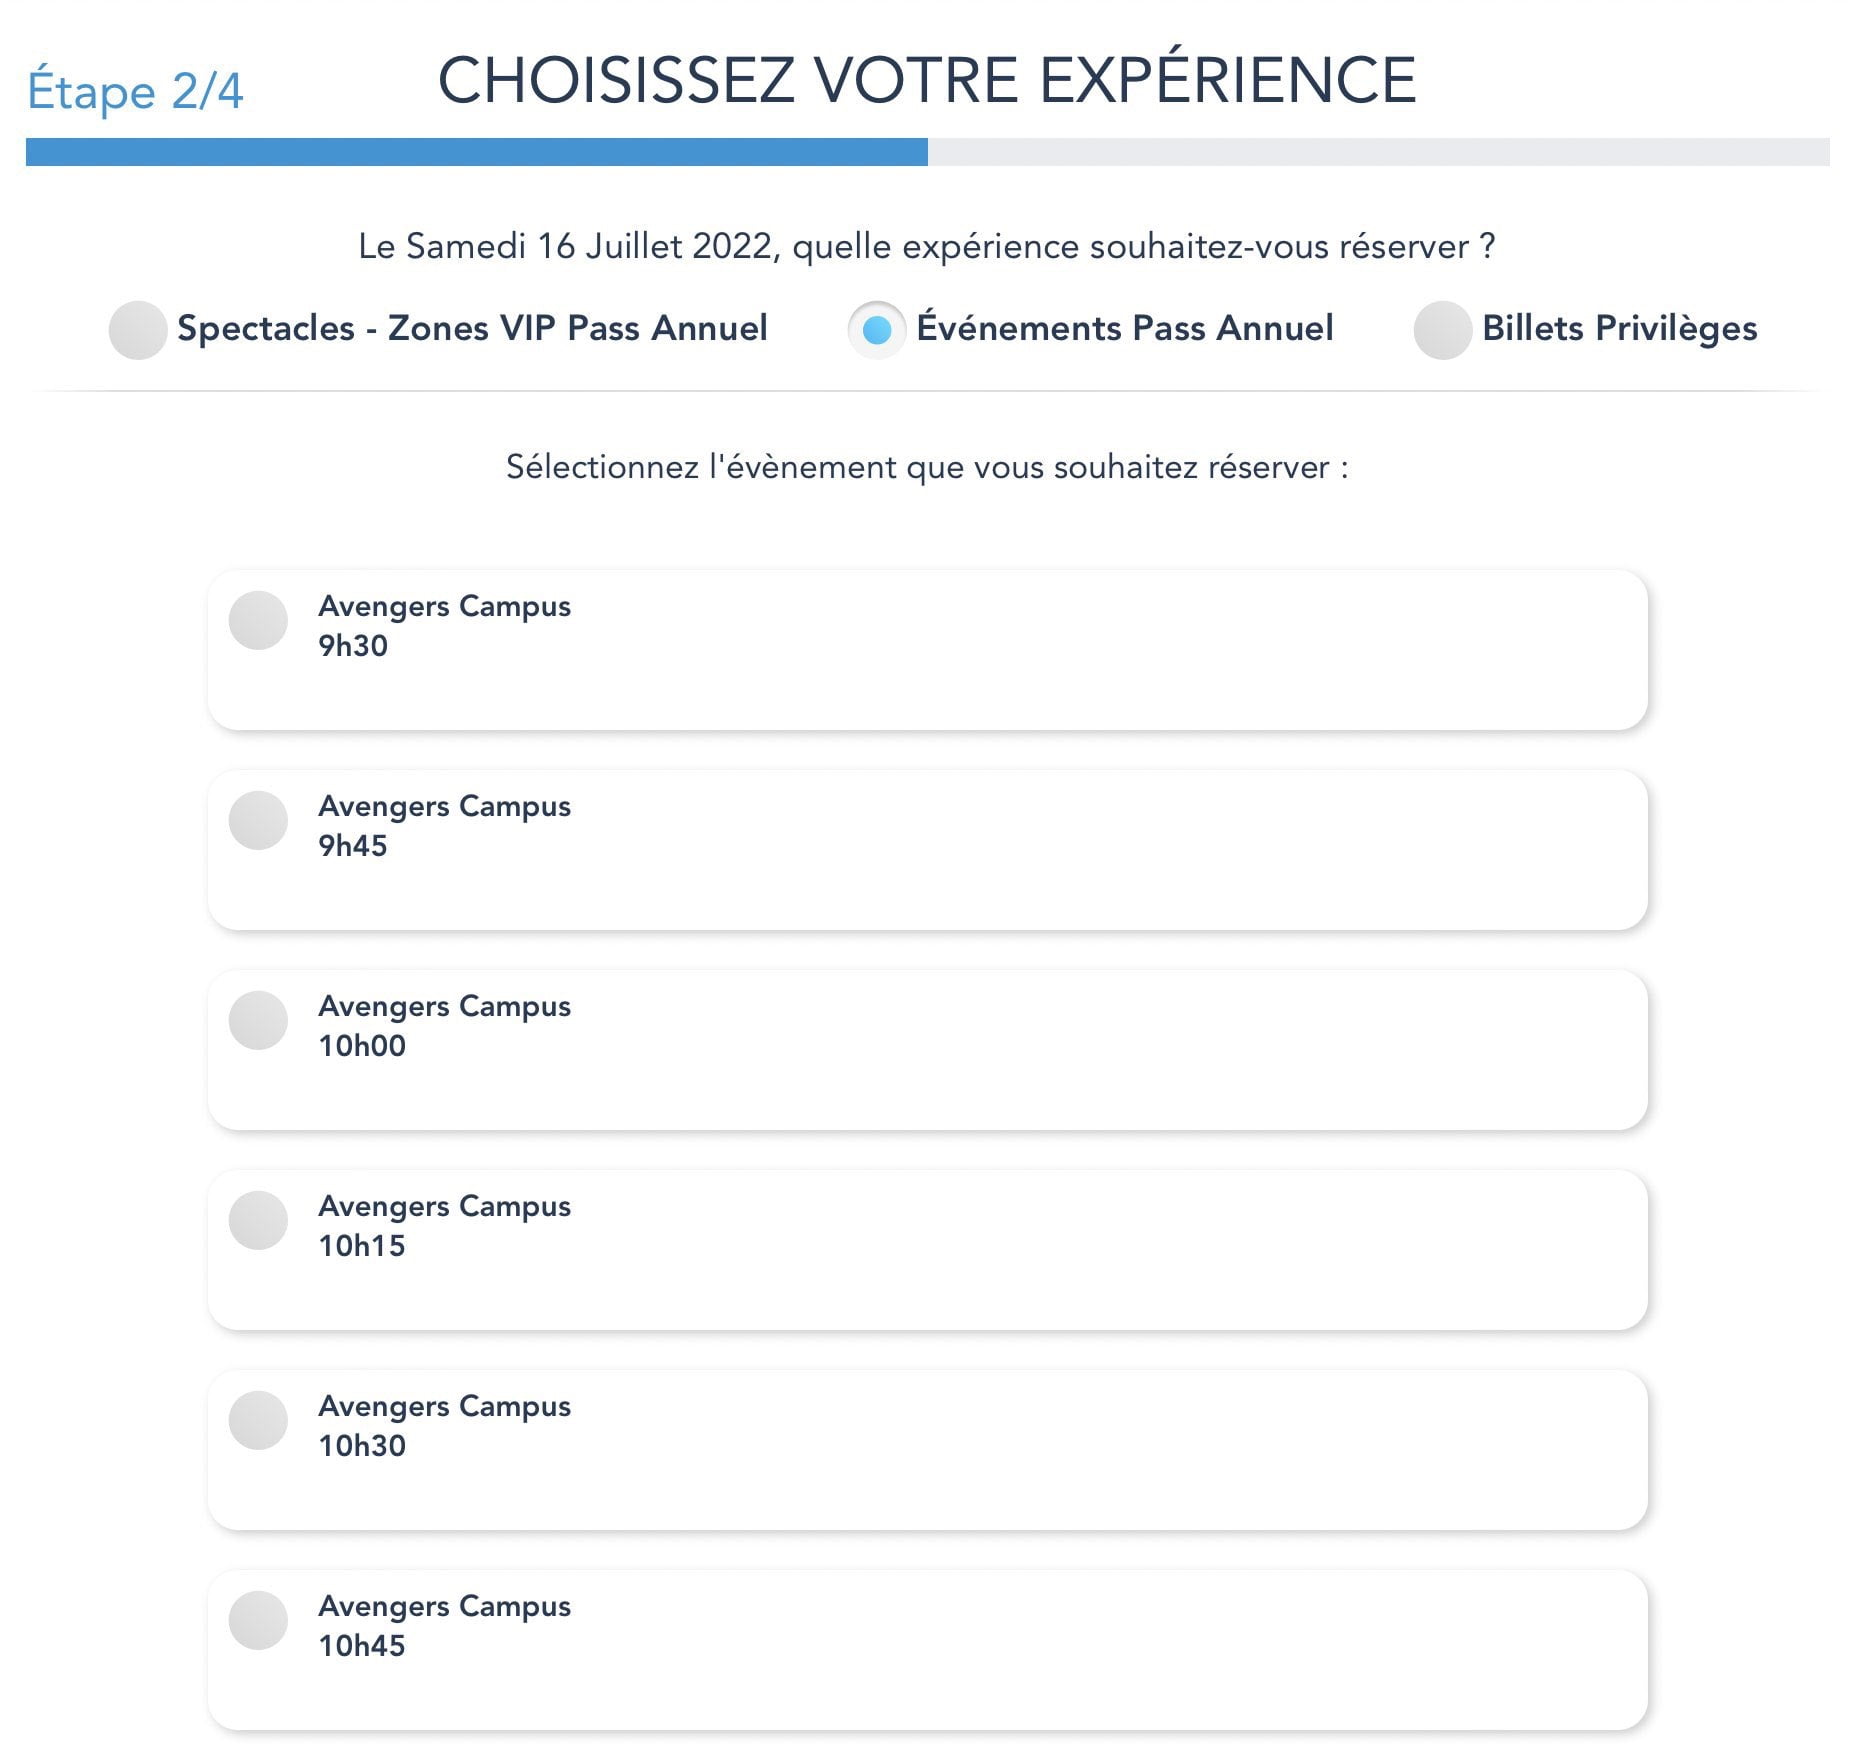Select the Événements Pass Annuel radio button
Image resolution: width=1862 pixels, height=1750 pixels.
pyautogui.click(x=877, y=330)
